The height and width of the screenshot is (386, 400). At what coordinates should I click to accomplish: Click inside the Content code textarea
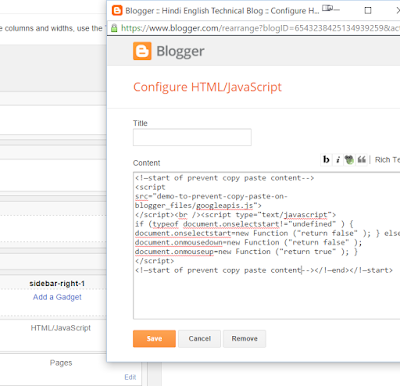coord(267,246)
